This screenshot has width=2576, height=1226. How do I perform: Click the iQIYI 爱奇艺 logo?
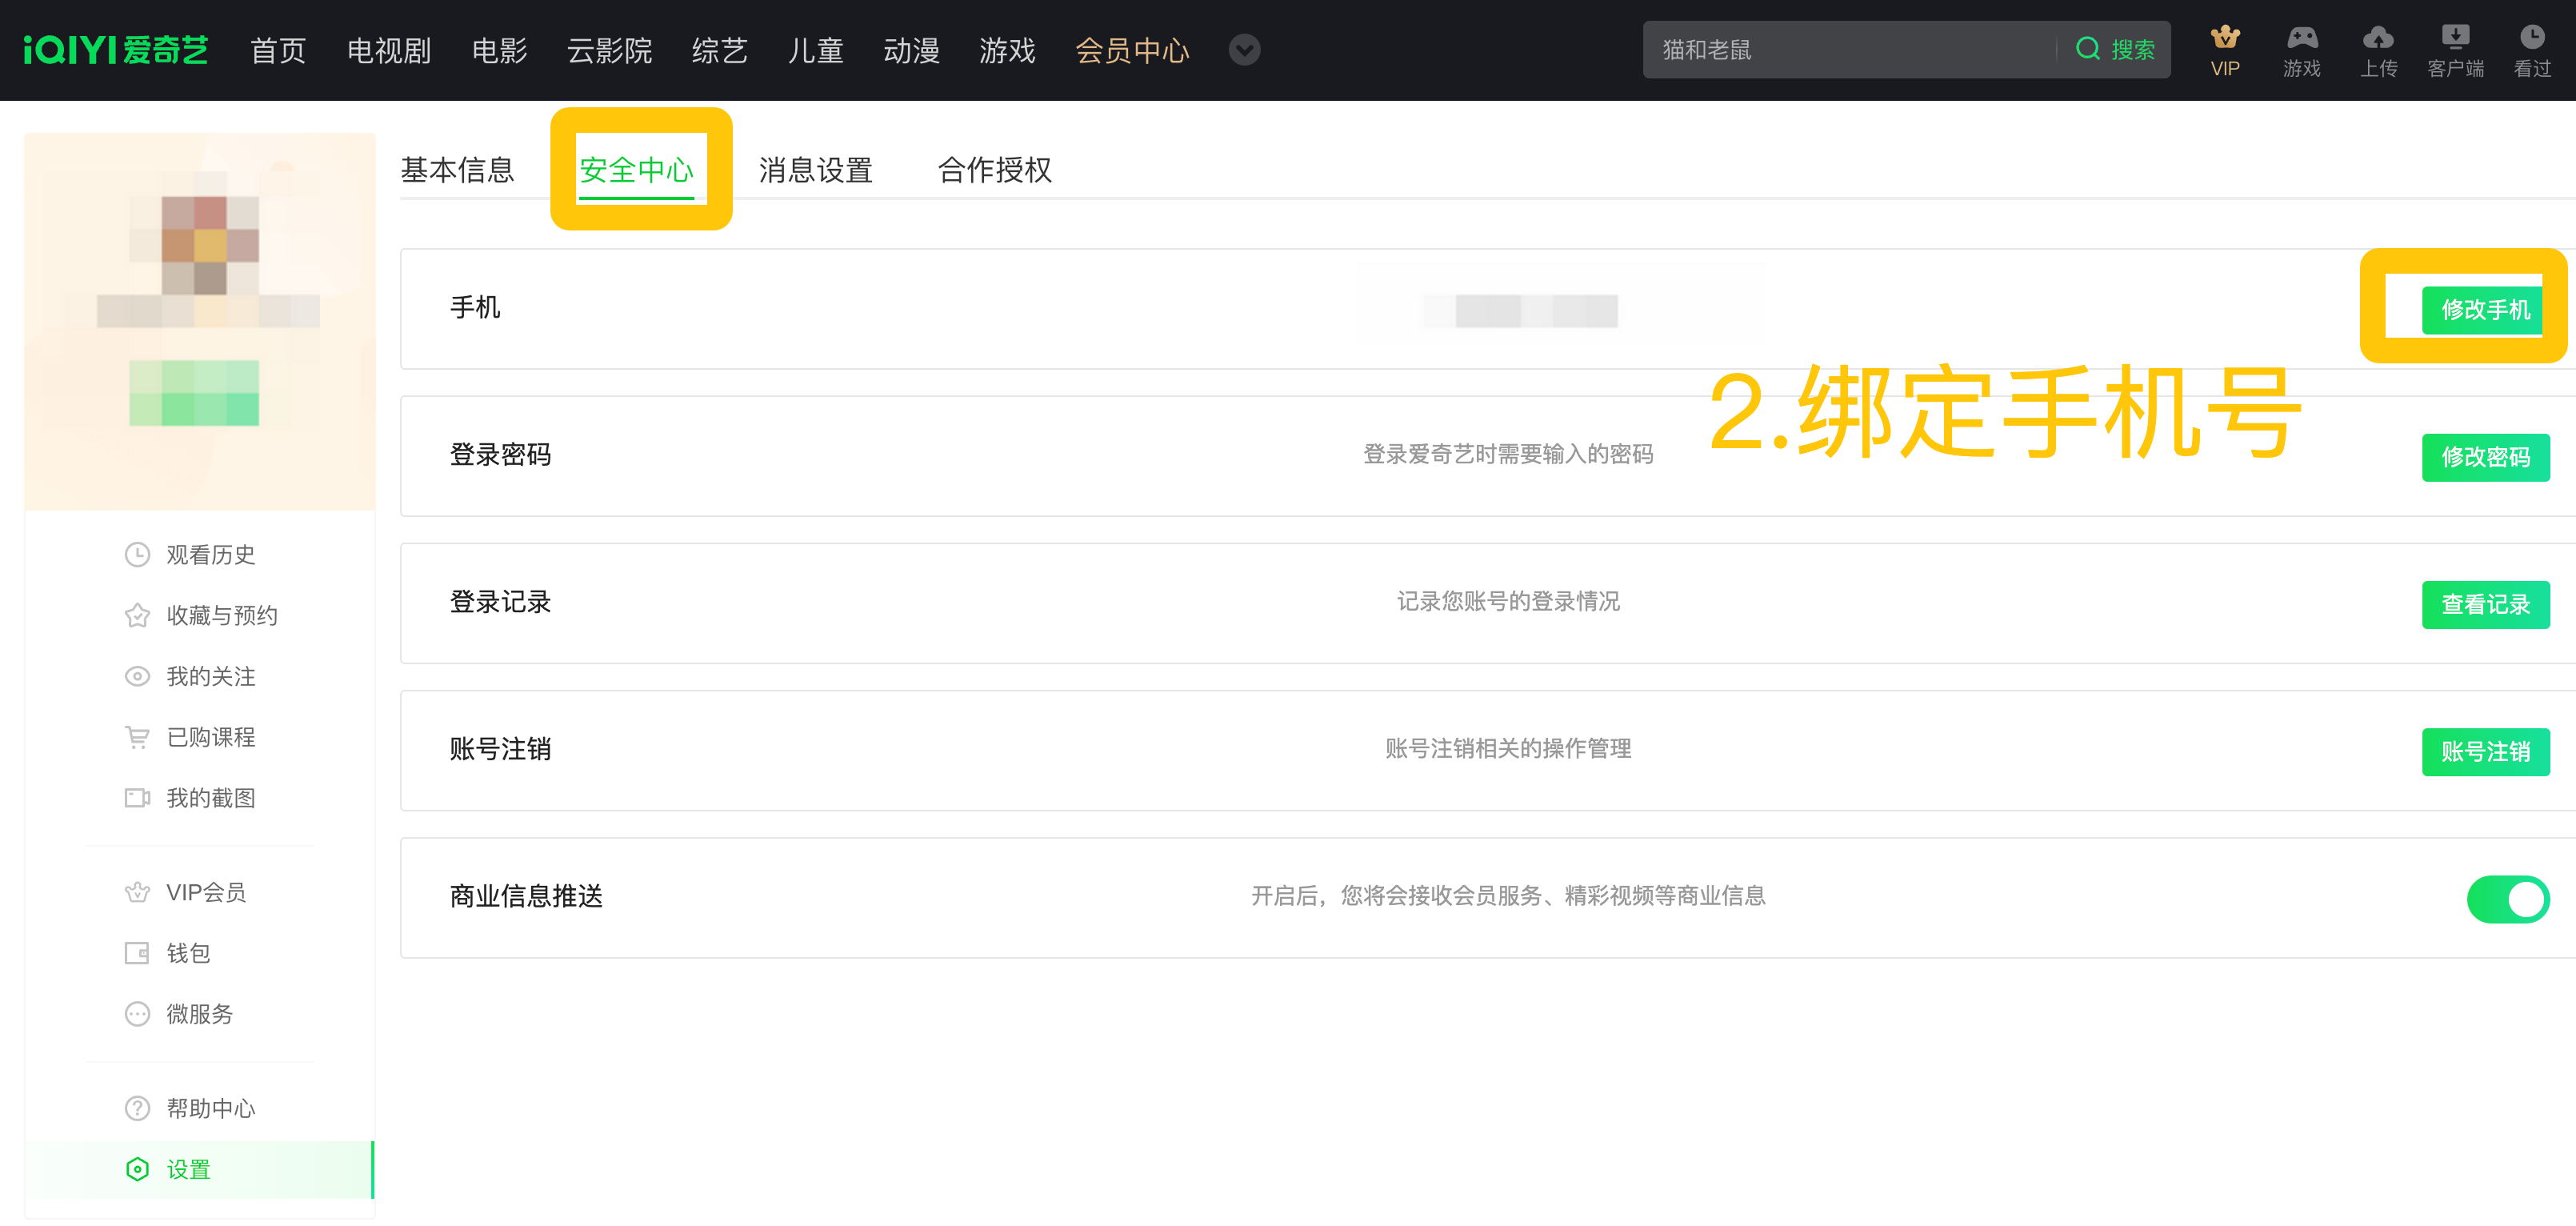click(x=115, y=50)
